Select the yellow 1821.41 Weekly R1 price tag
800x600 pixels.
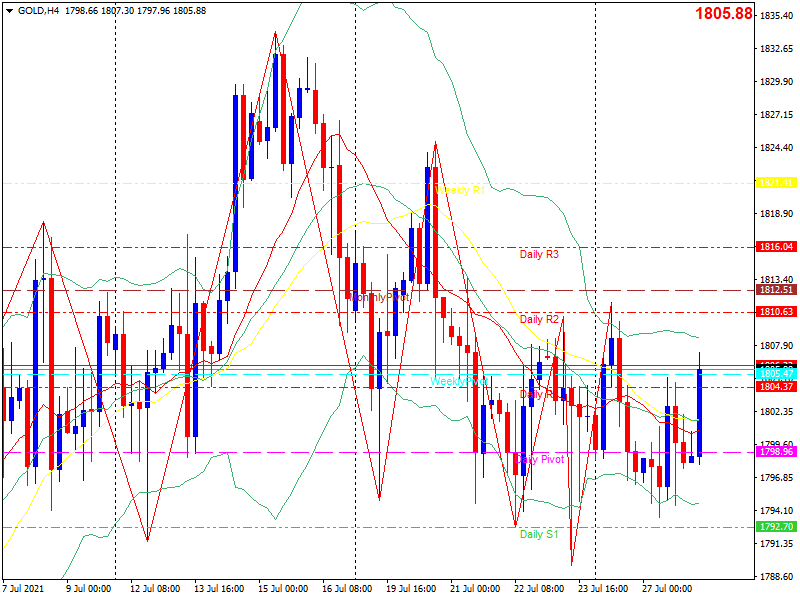point(776,183)
